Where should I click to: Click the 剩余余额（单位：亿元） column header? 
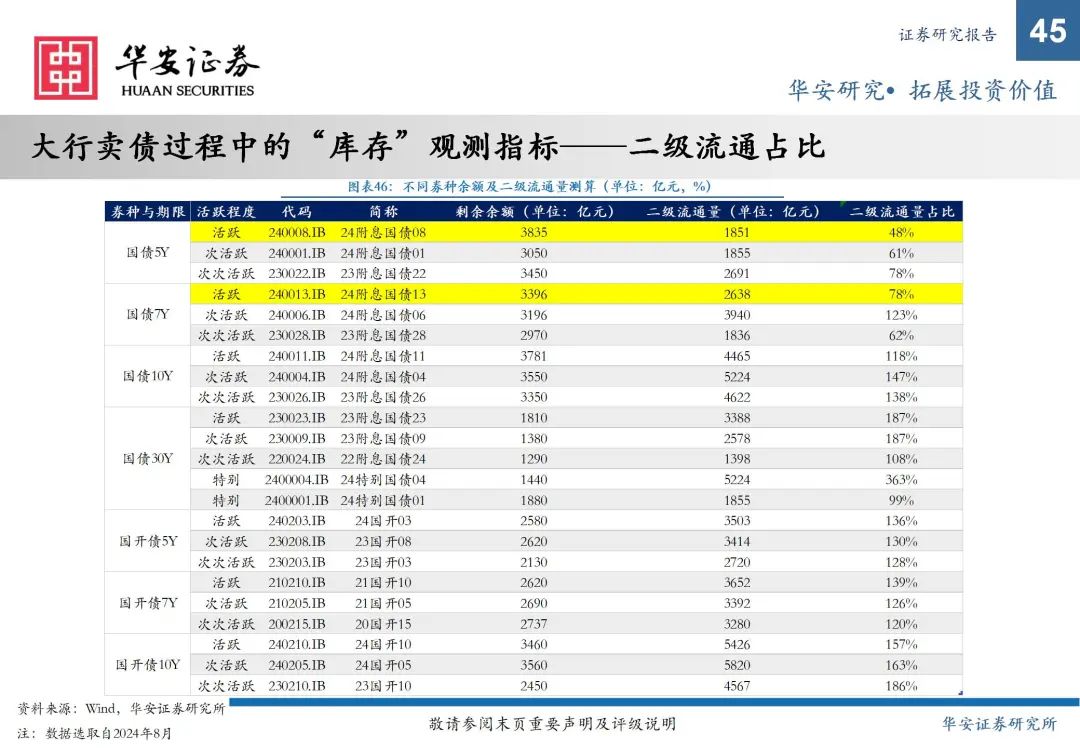[x=534, y=211]
